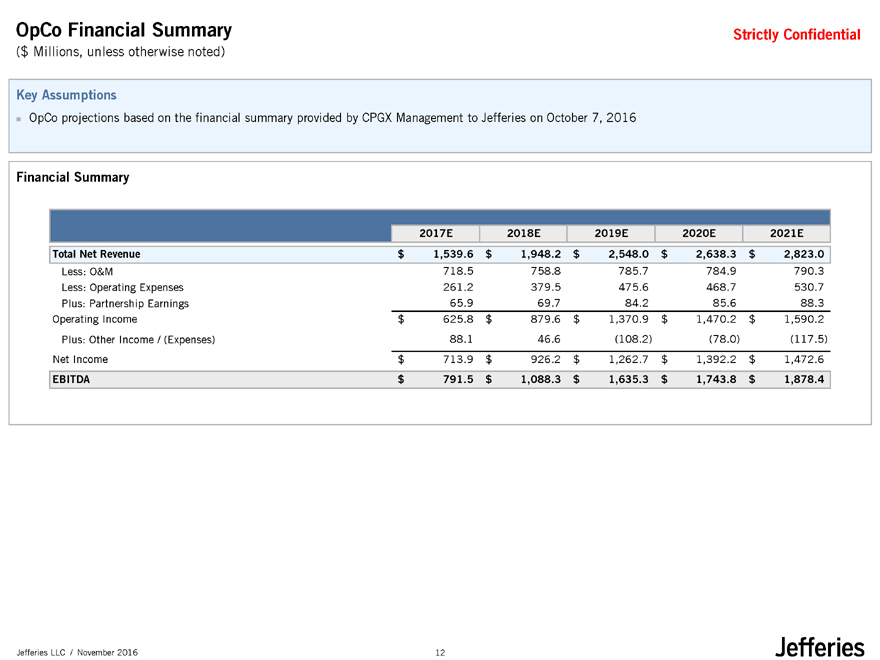Click the 2018E column header

point(524,233)
